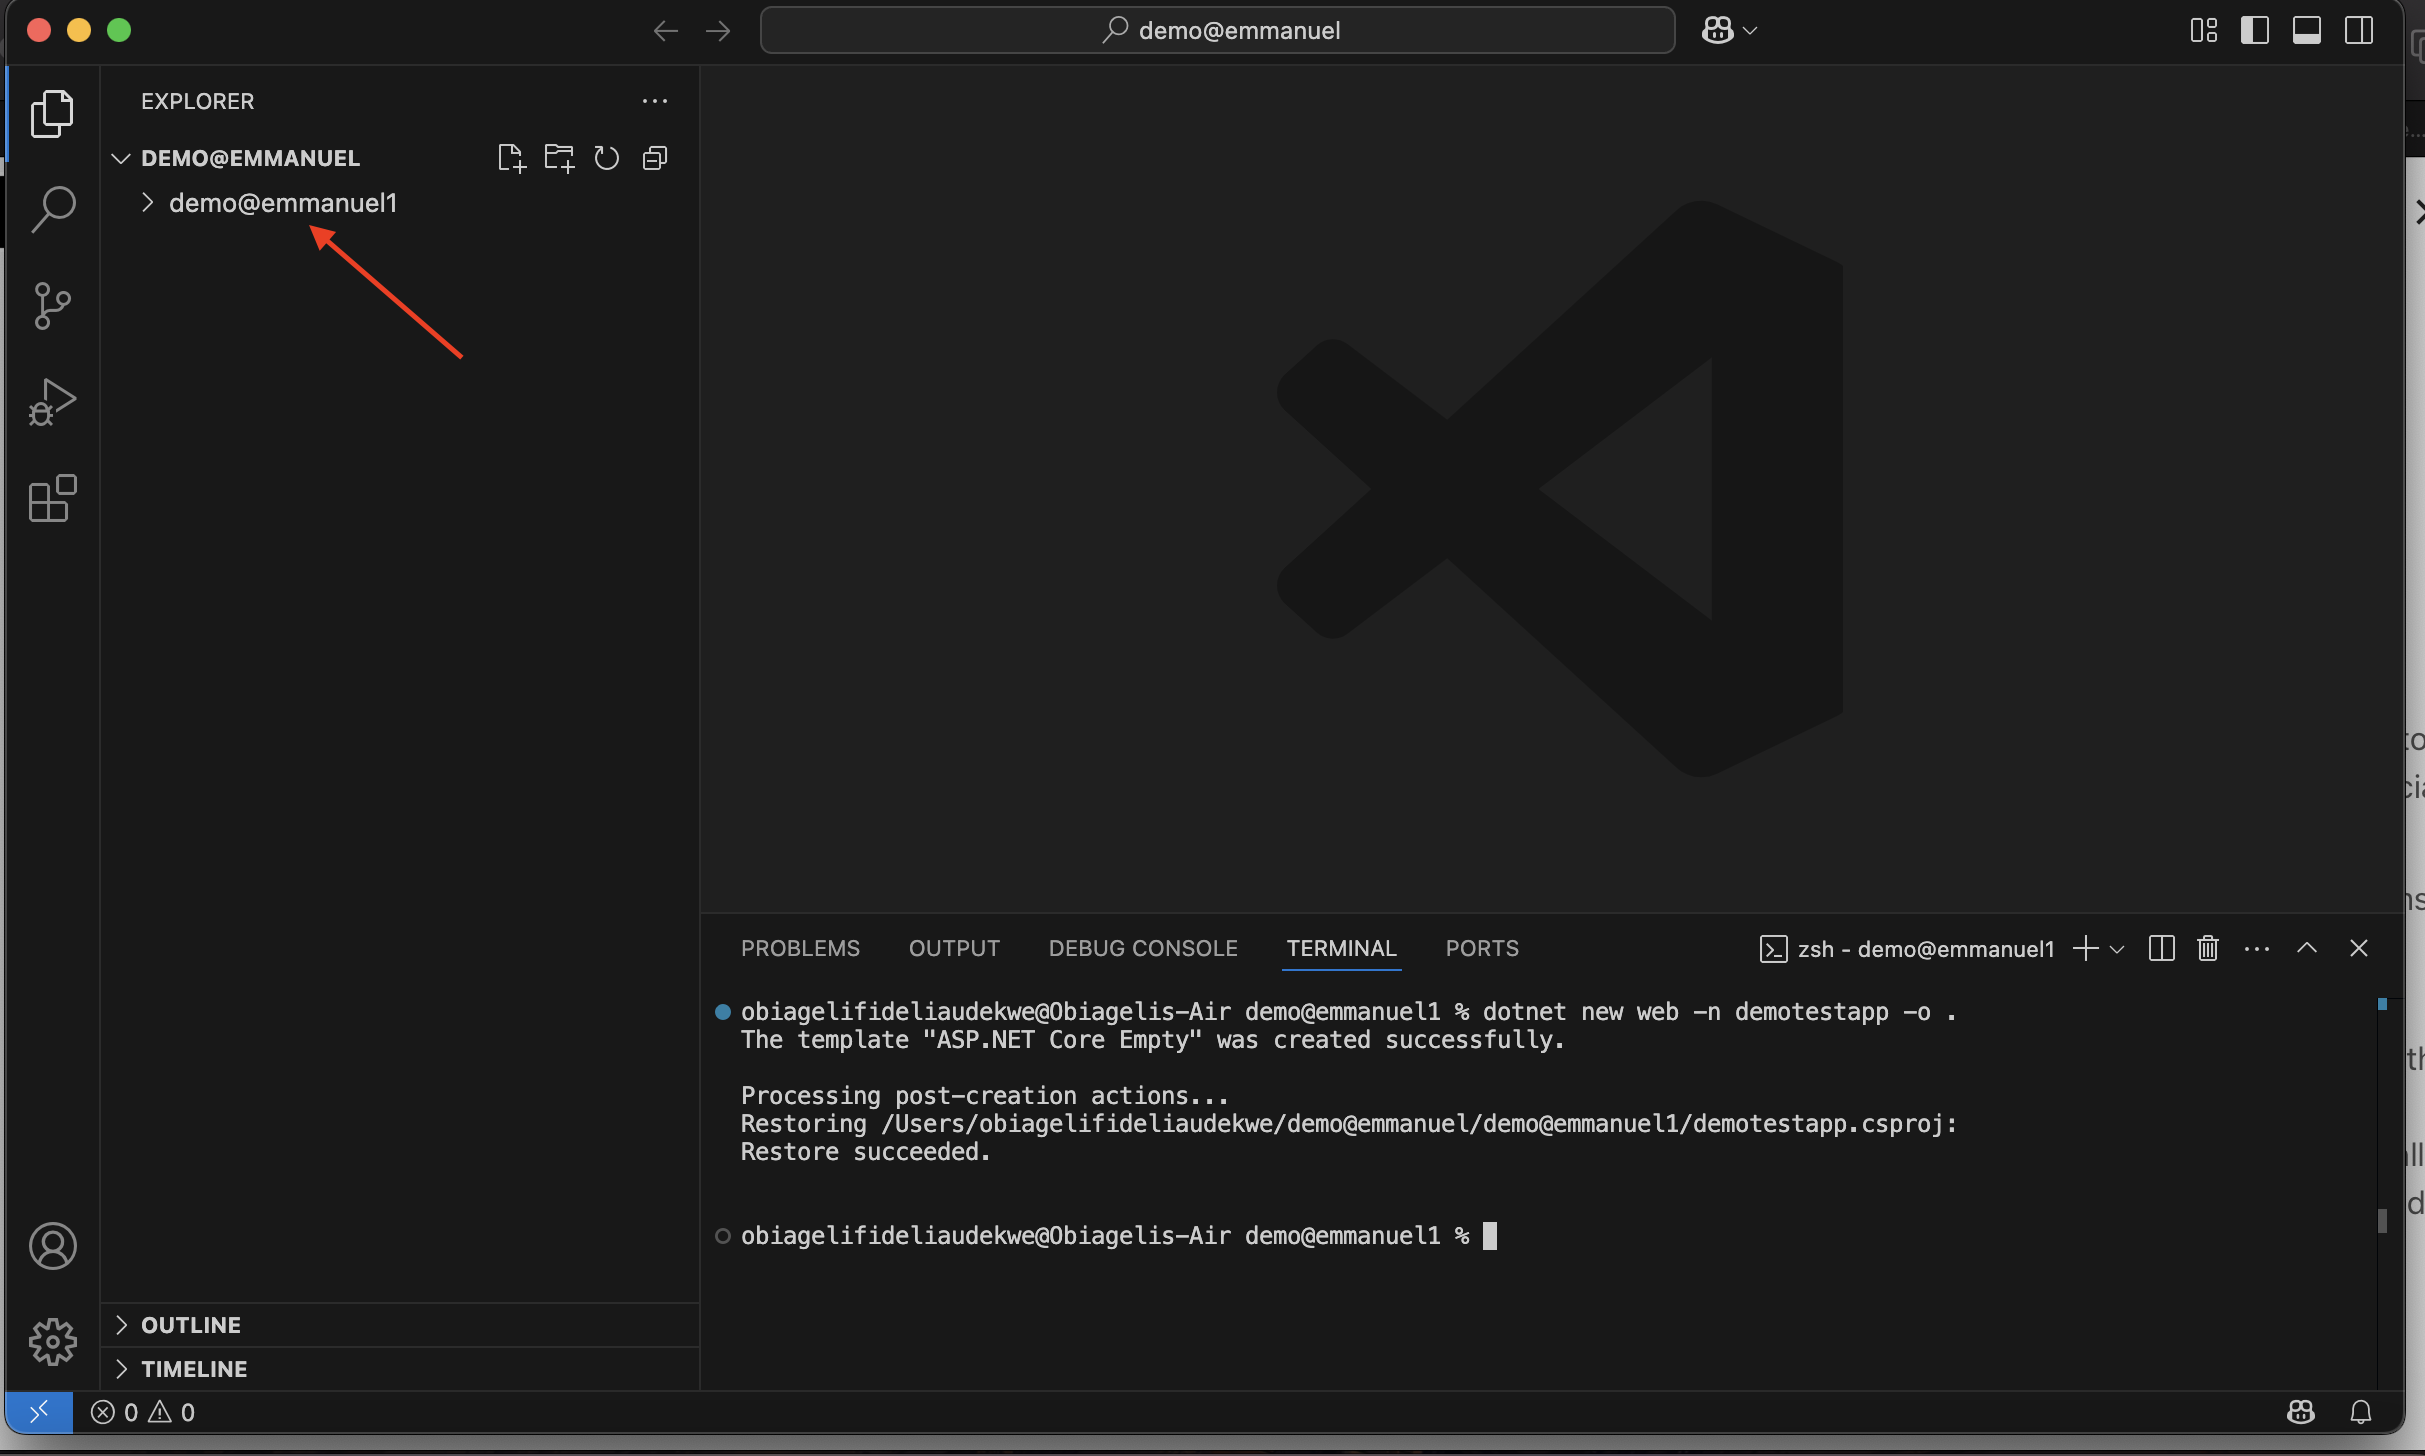Split the terminal
Screen dimensions: 2425x1456
click(x=2161, y=948)
